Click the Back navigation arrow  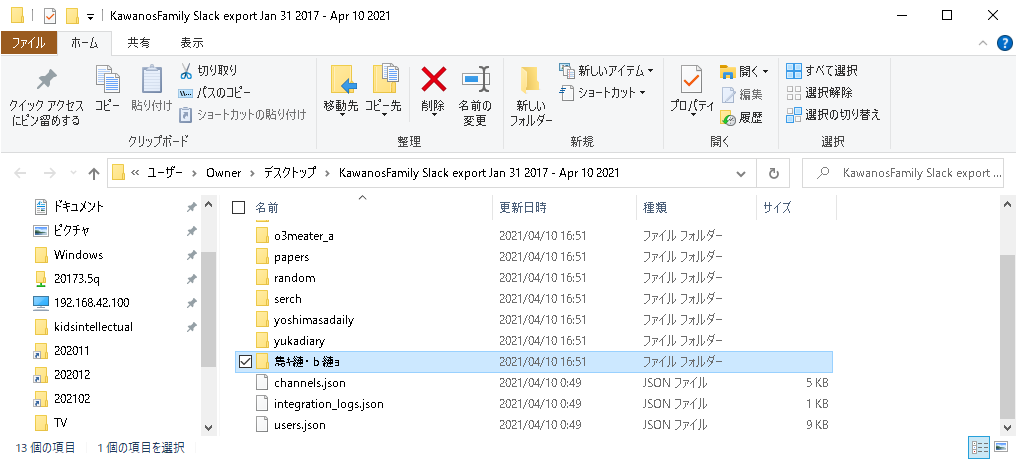coord(20,173)
